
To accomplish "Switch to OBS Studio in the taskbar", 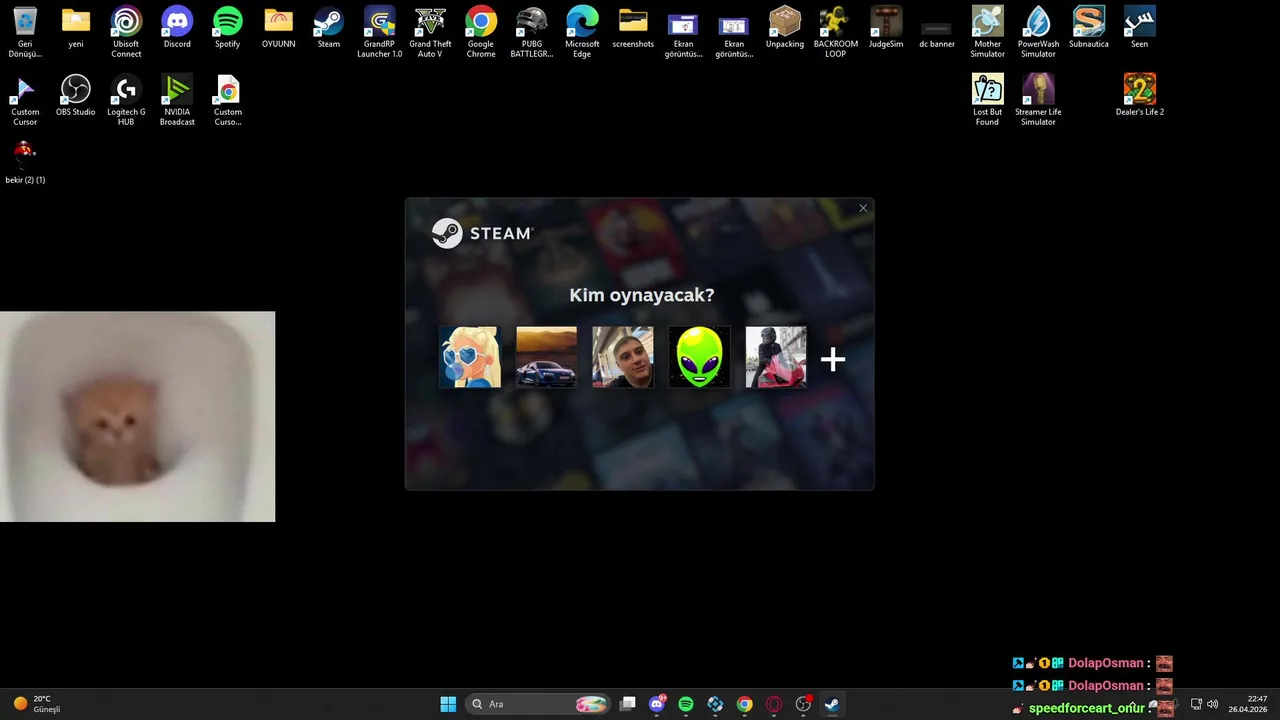I will [x=803, y=704].
